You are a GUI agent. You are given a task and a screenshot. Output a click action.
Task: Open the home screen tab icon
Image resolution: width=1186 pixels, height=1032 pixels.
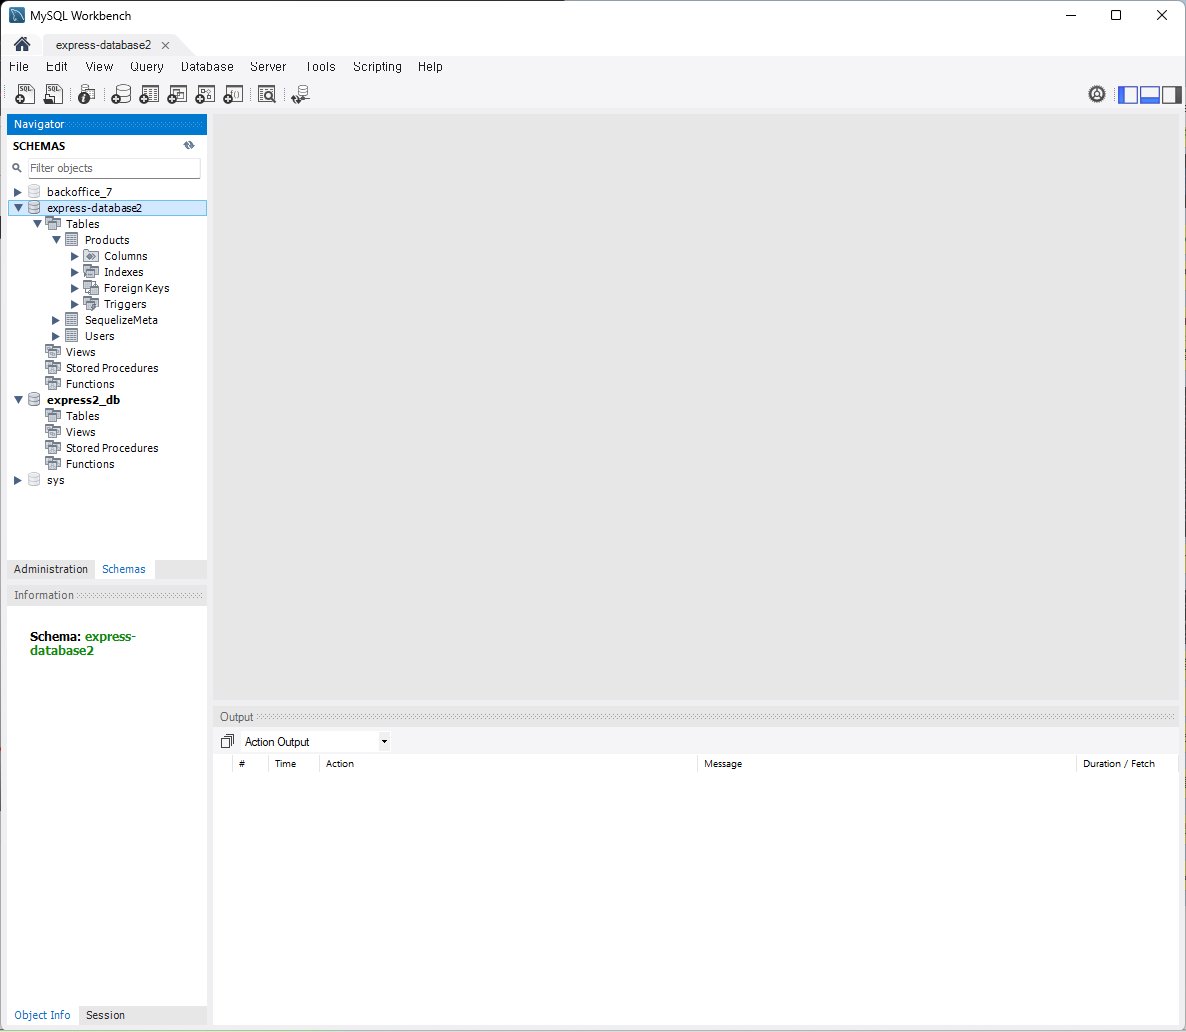pos(22,45)
